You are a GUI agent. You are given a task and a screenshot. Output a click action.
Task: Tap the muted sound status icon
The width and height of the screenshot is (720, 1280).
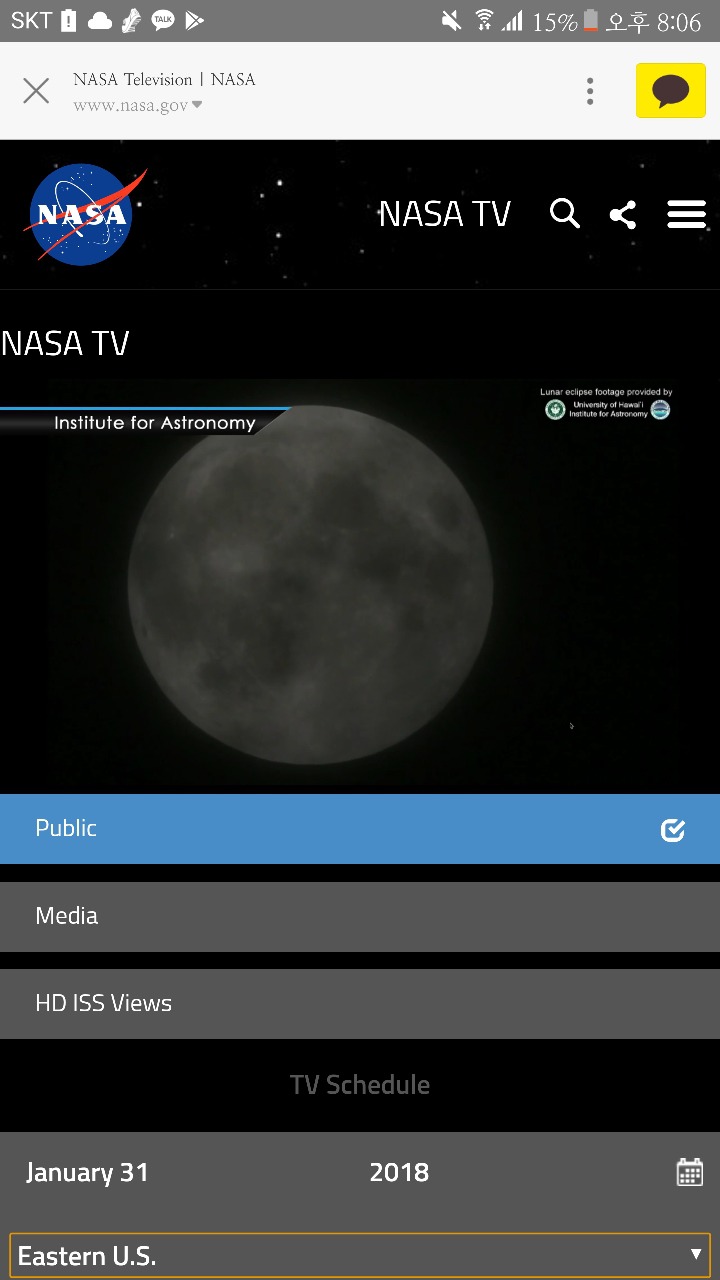click(453, 20)
